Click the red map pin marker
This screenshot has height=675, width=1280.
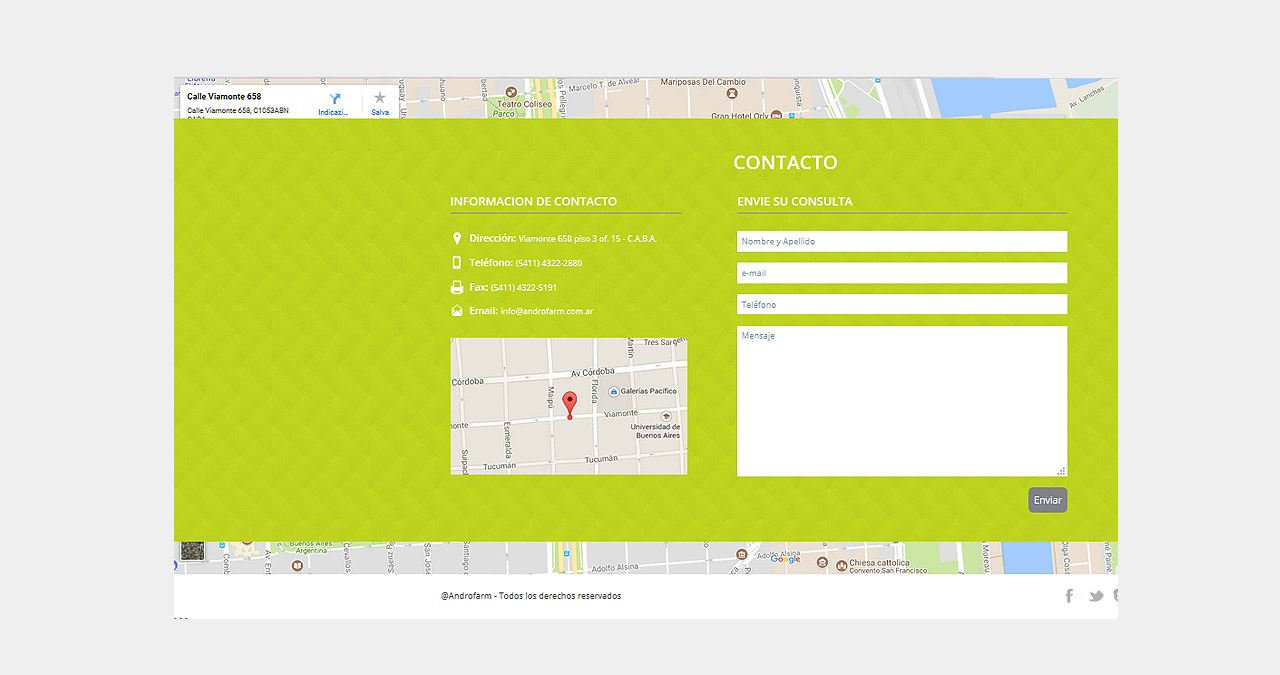point(570,404)
